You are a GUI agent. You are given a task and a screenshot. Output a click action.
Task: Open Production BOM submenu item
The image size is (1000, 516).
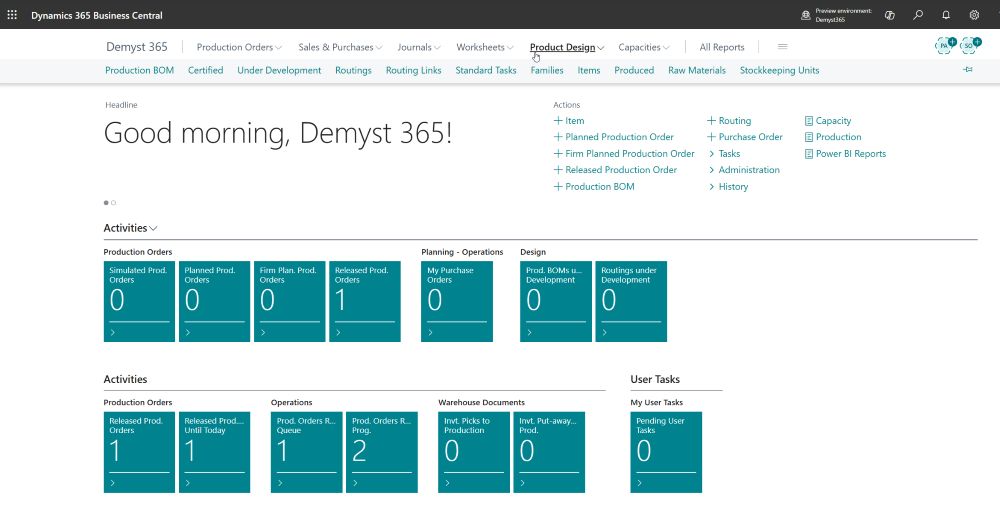pos(140,70)
